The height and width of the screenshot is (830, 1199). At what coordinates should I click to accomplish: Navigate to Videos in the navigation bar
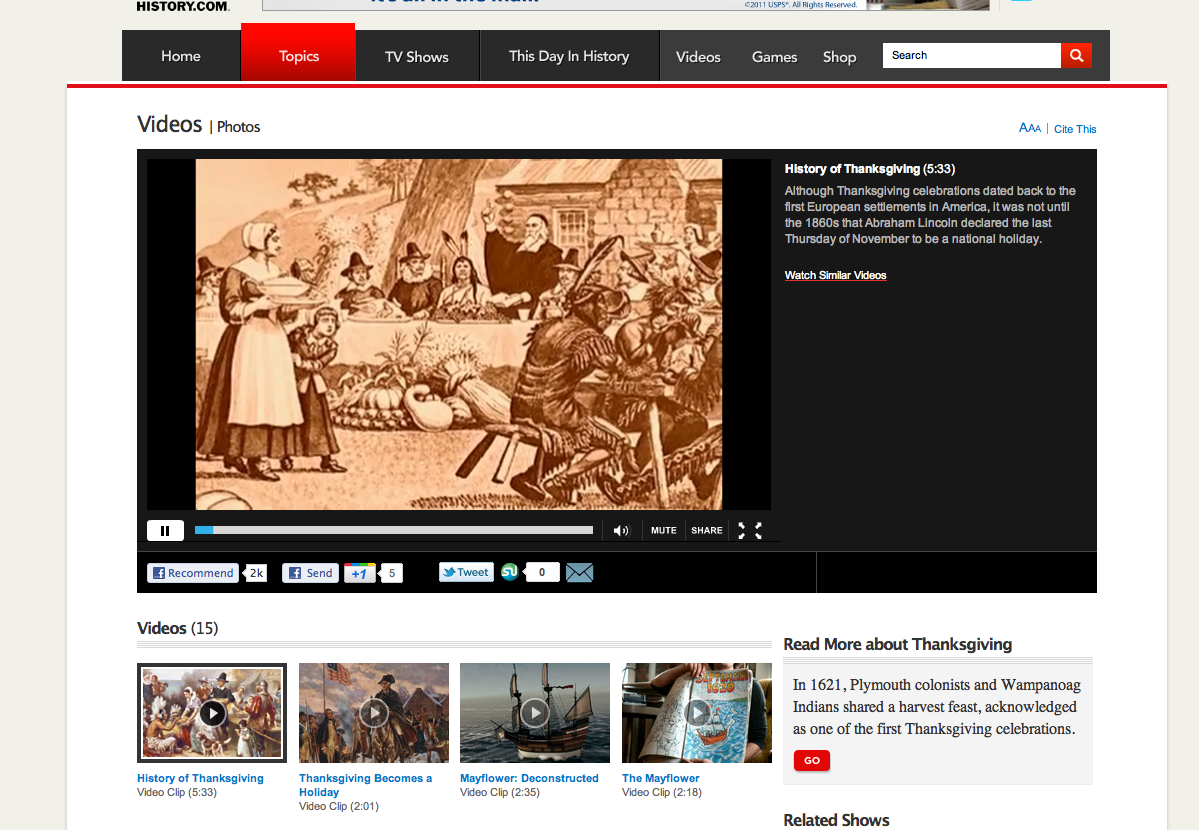[x=698, y=57]
